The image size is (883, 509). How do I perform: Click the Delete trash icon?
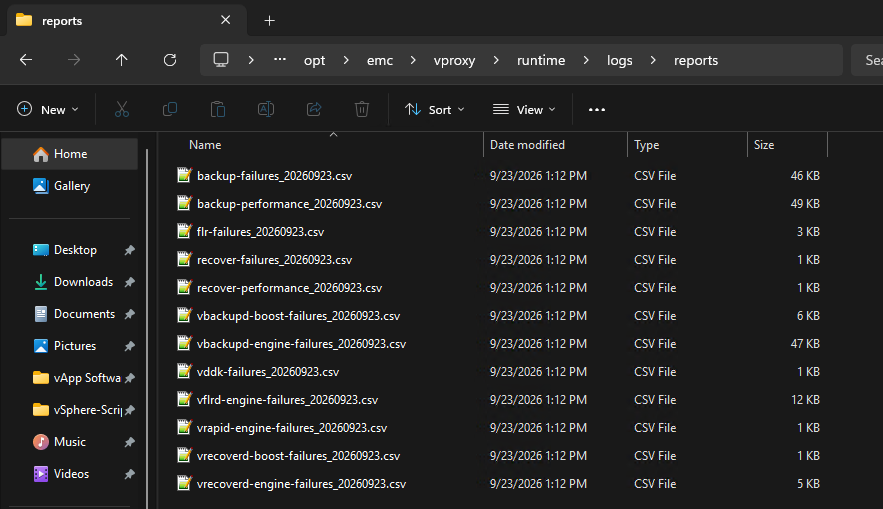[x=362, y=109]
